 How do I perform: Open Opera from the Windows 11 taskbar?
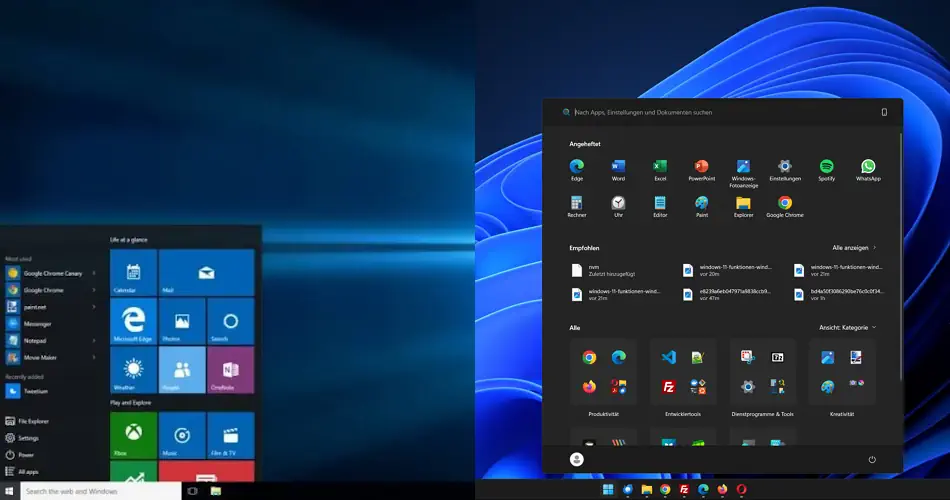click(x=742, y=489)
